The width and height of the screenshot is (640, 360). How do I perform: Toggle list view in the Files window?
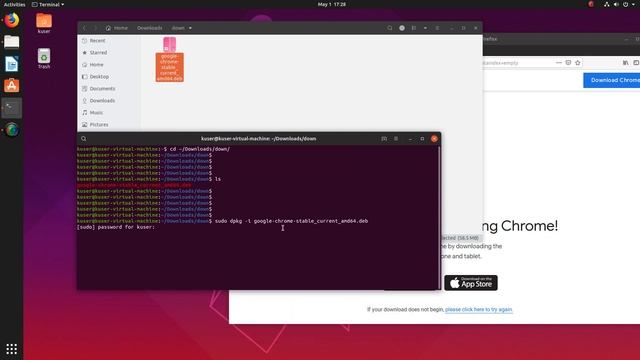point(414,28)
